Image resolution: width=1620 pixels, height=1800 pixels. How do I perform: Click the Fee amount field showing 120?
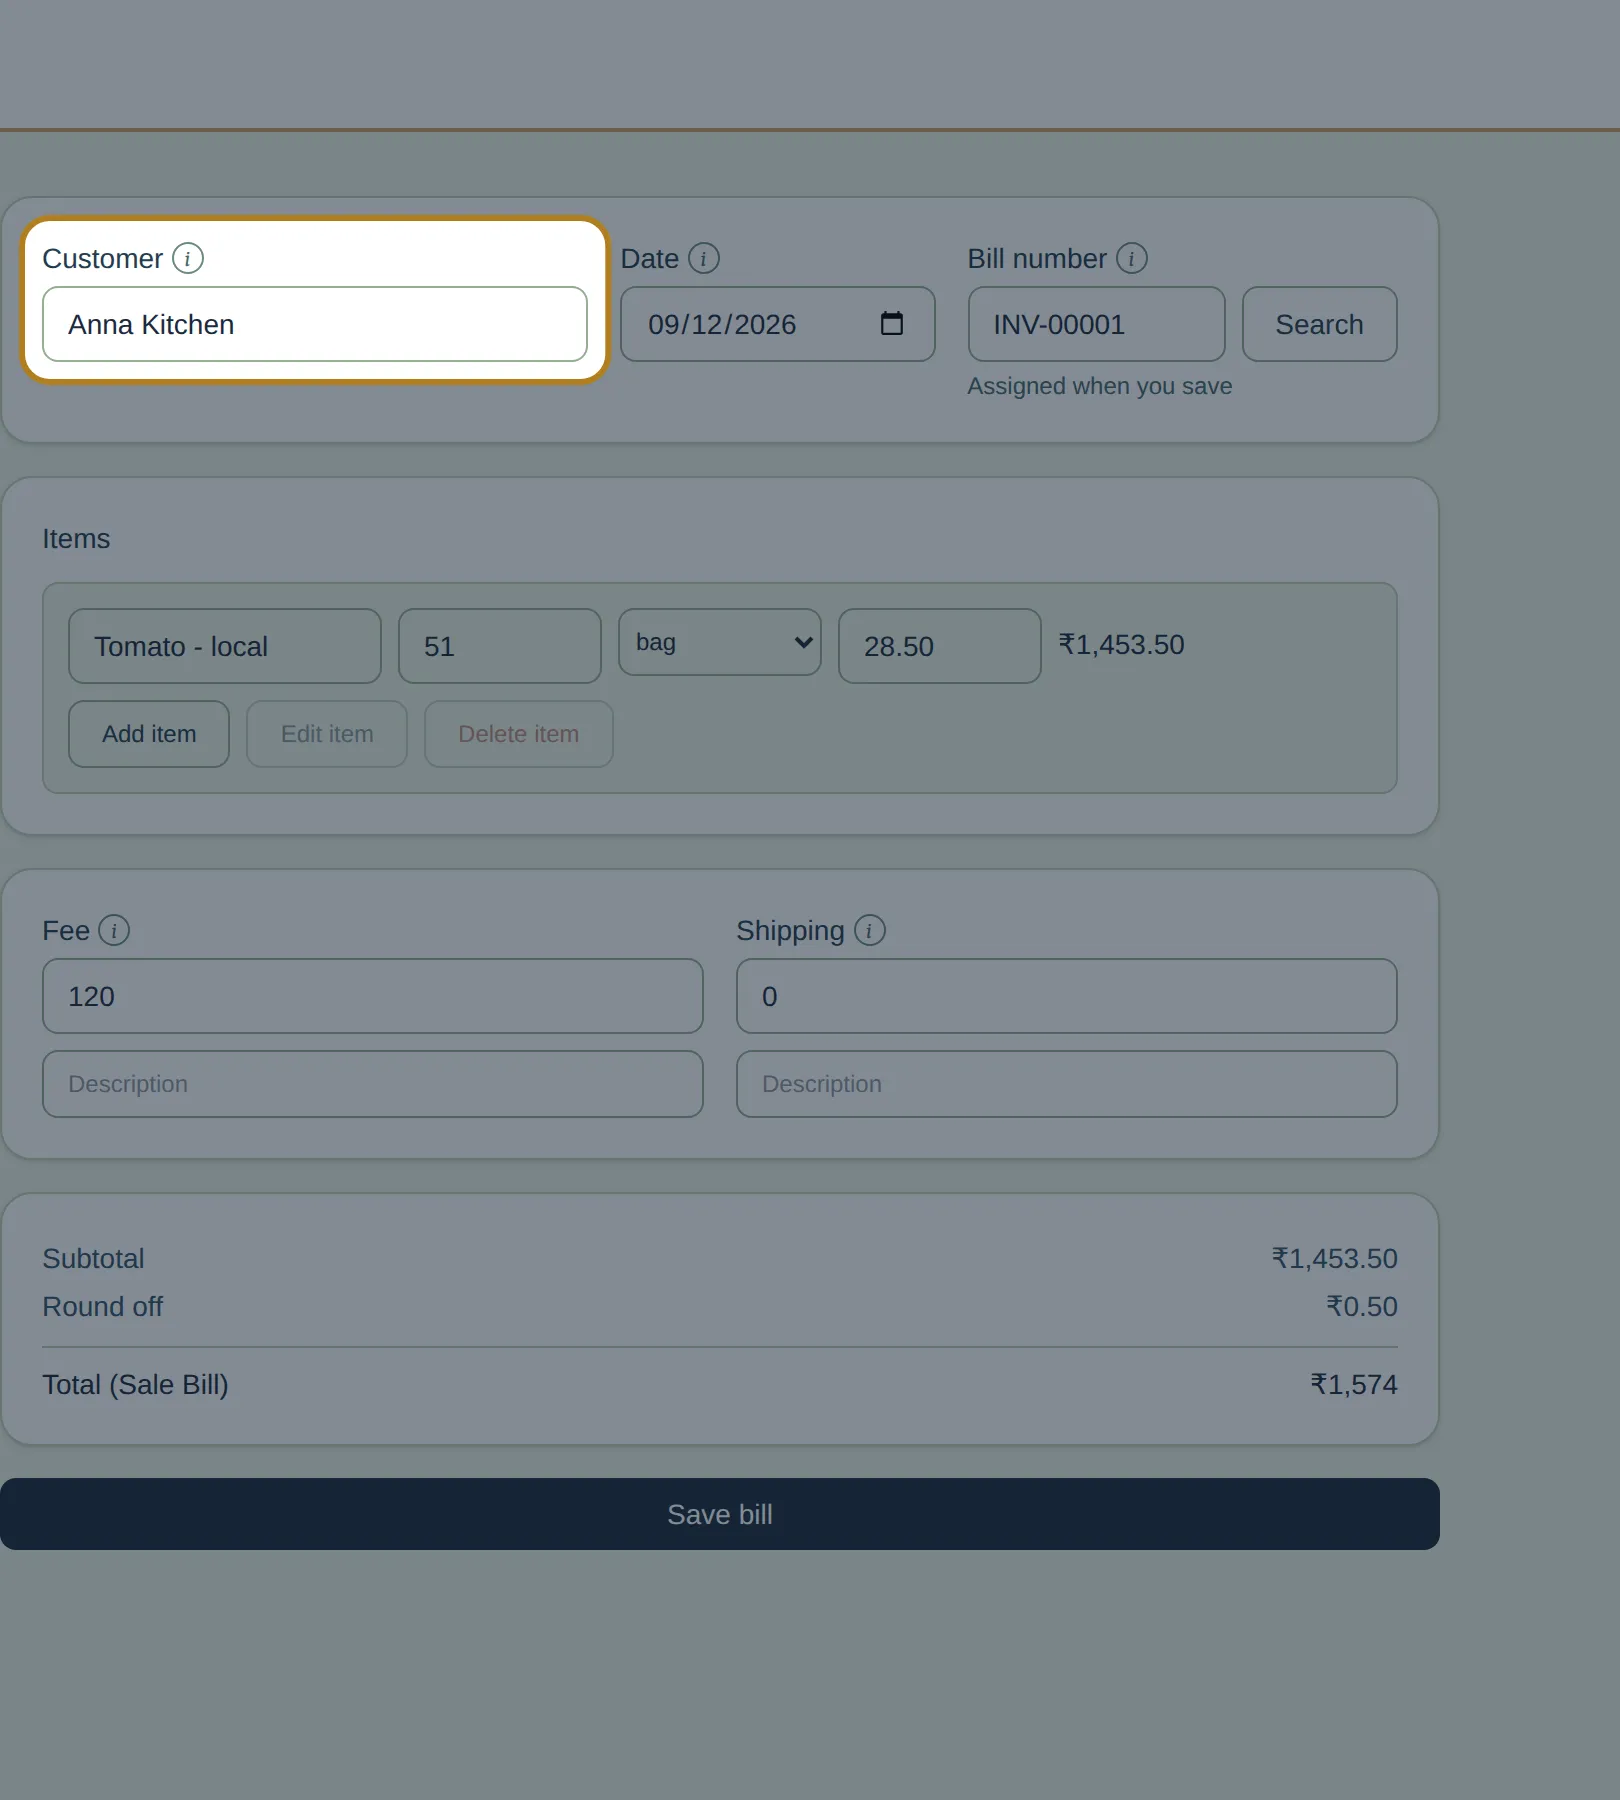(373, 996)
